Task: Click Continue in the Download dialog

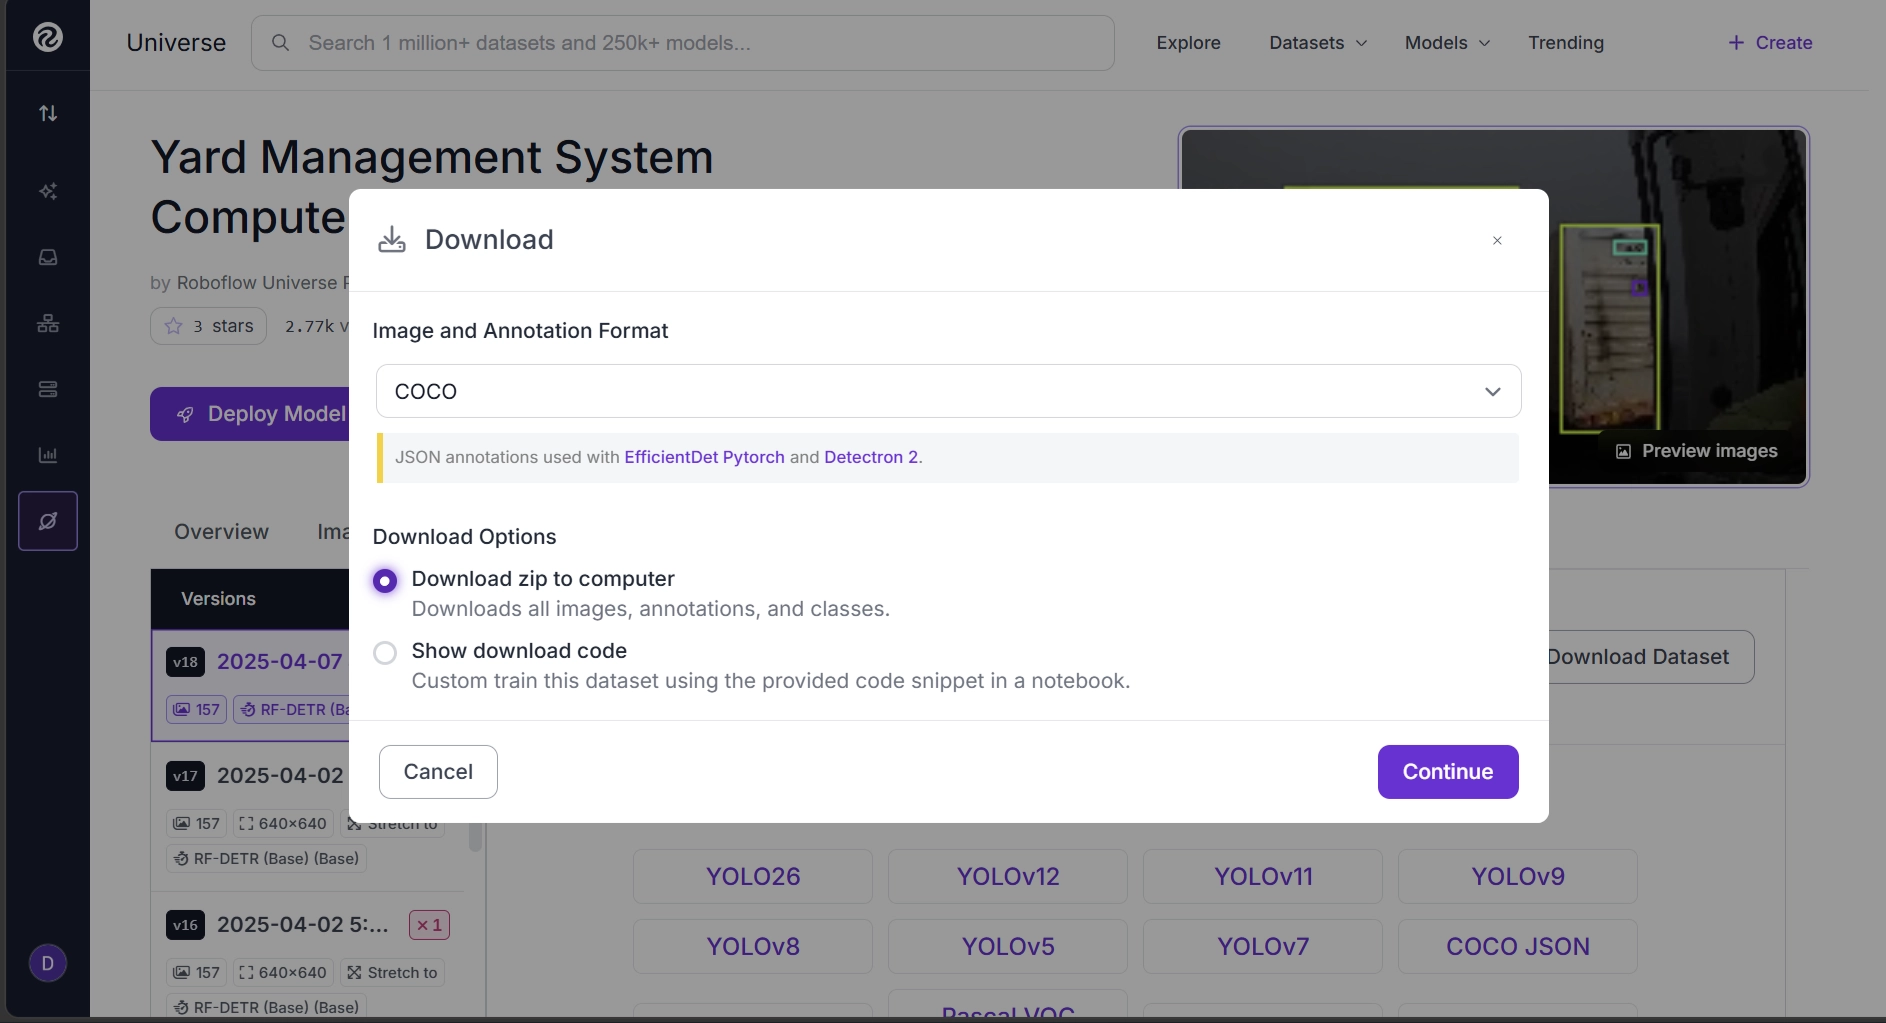Action: click(1448, 772)
